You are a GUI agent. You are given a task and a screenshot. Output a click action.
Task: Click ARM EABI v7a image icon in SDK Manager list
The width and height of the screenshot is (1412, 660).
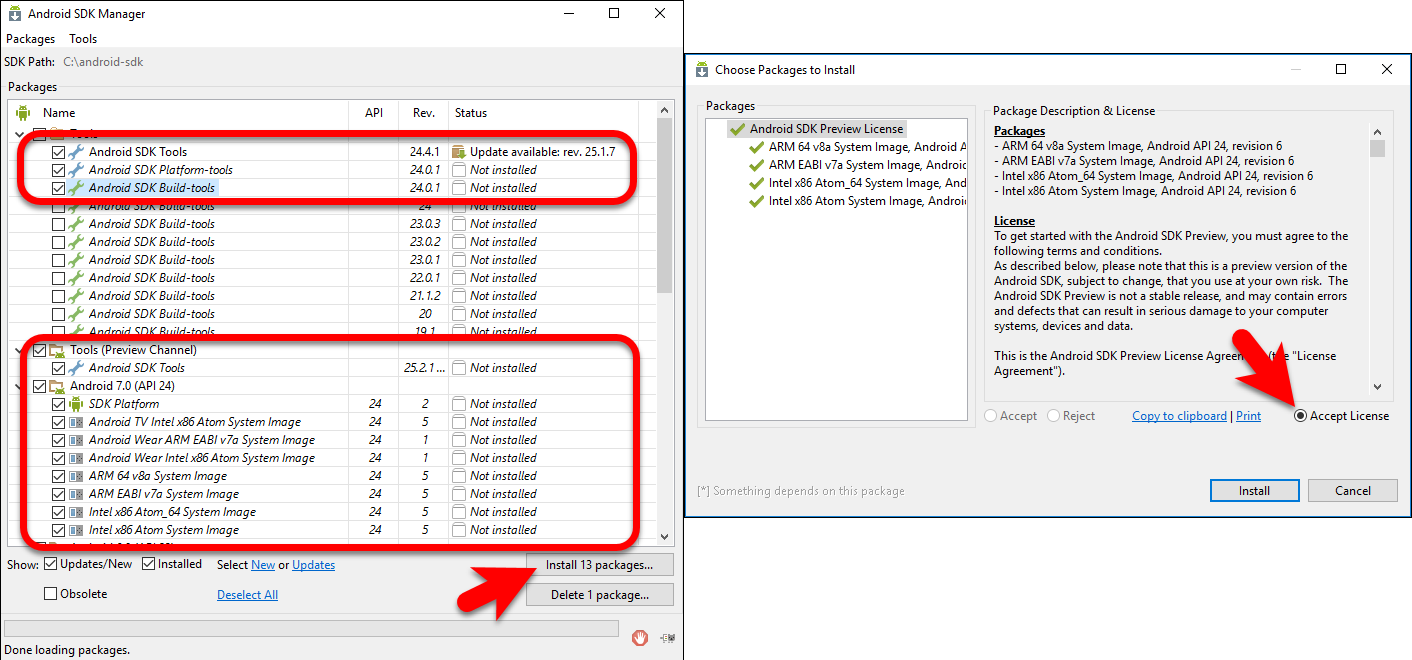(76, 494)
